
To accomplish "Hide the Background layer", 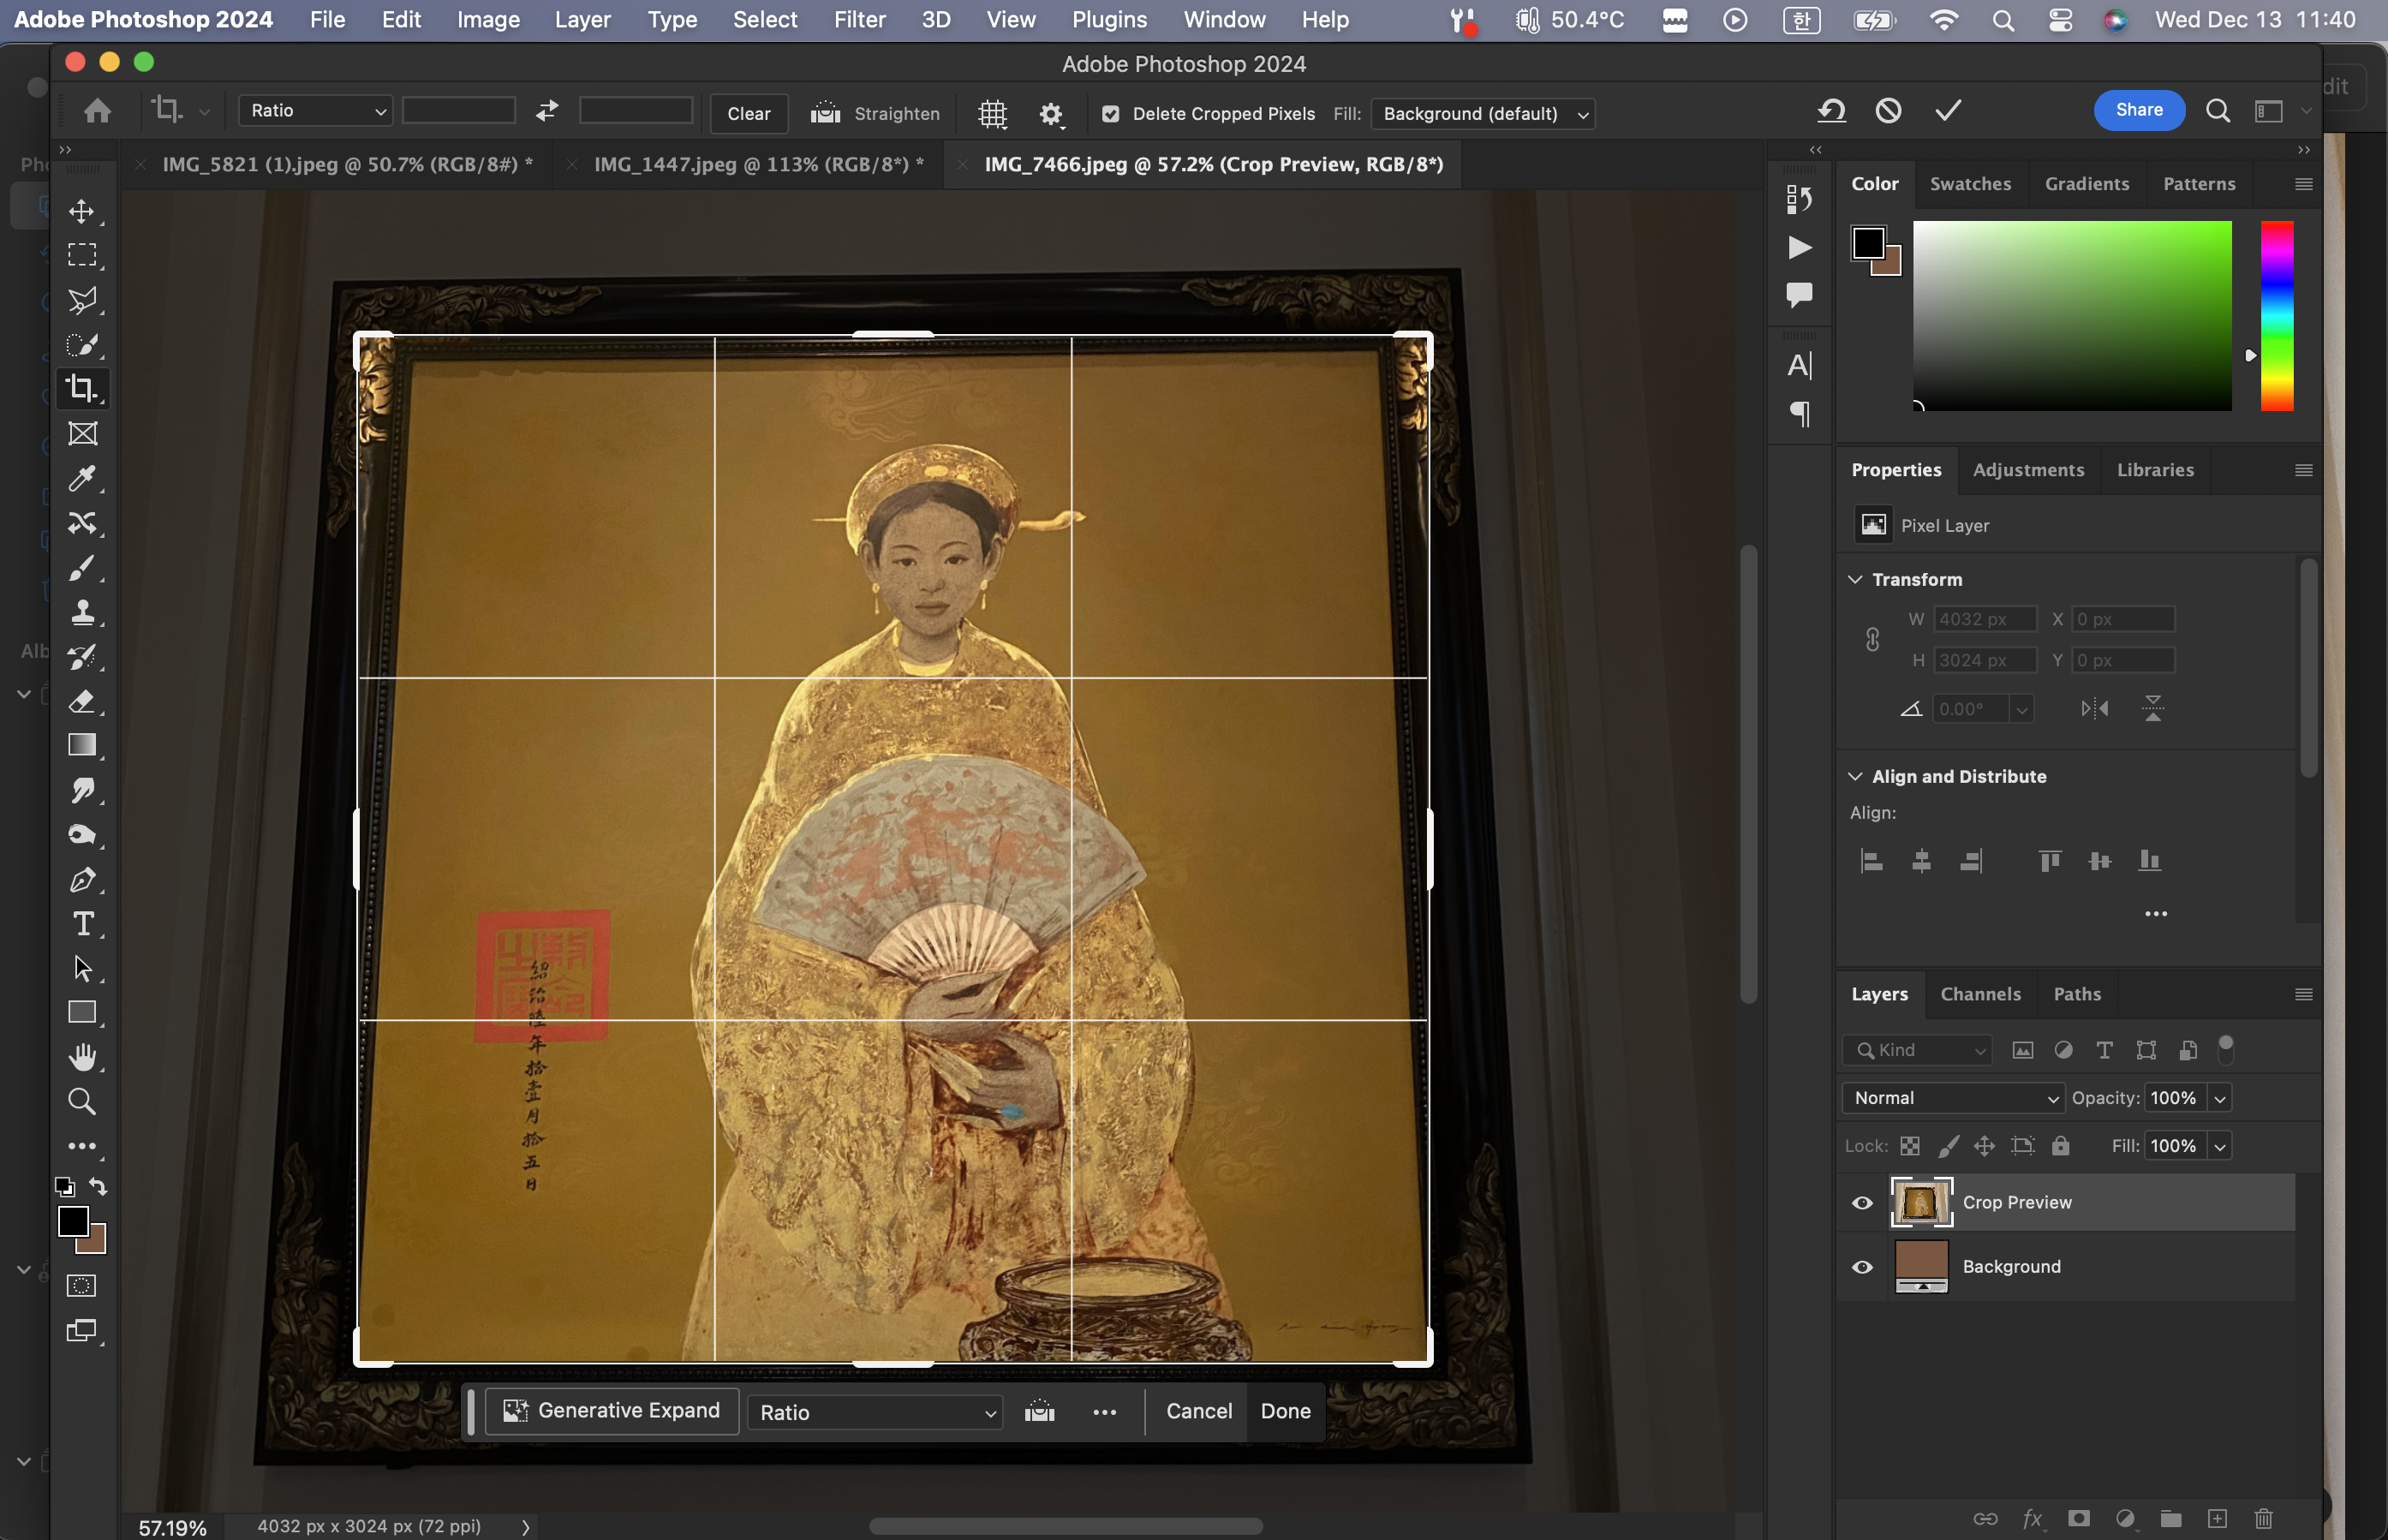I will coord(1862,1266).
